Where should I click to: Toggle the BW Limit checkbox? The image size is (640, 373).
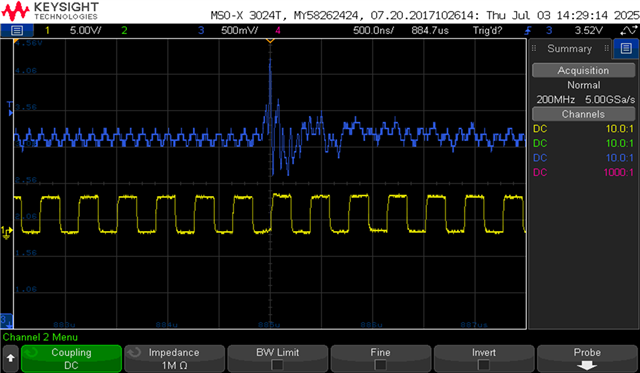[277, 364]
